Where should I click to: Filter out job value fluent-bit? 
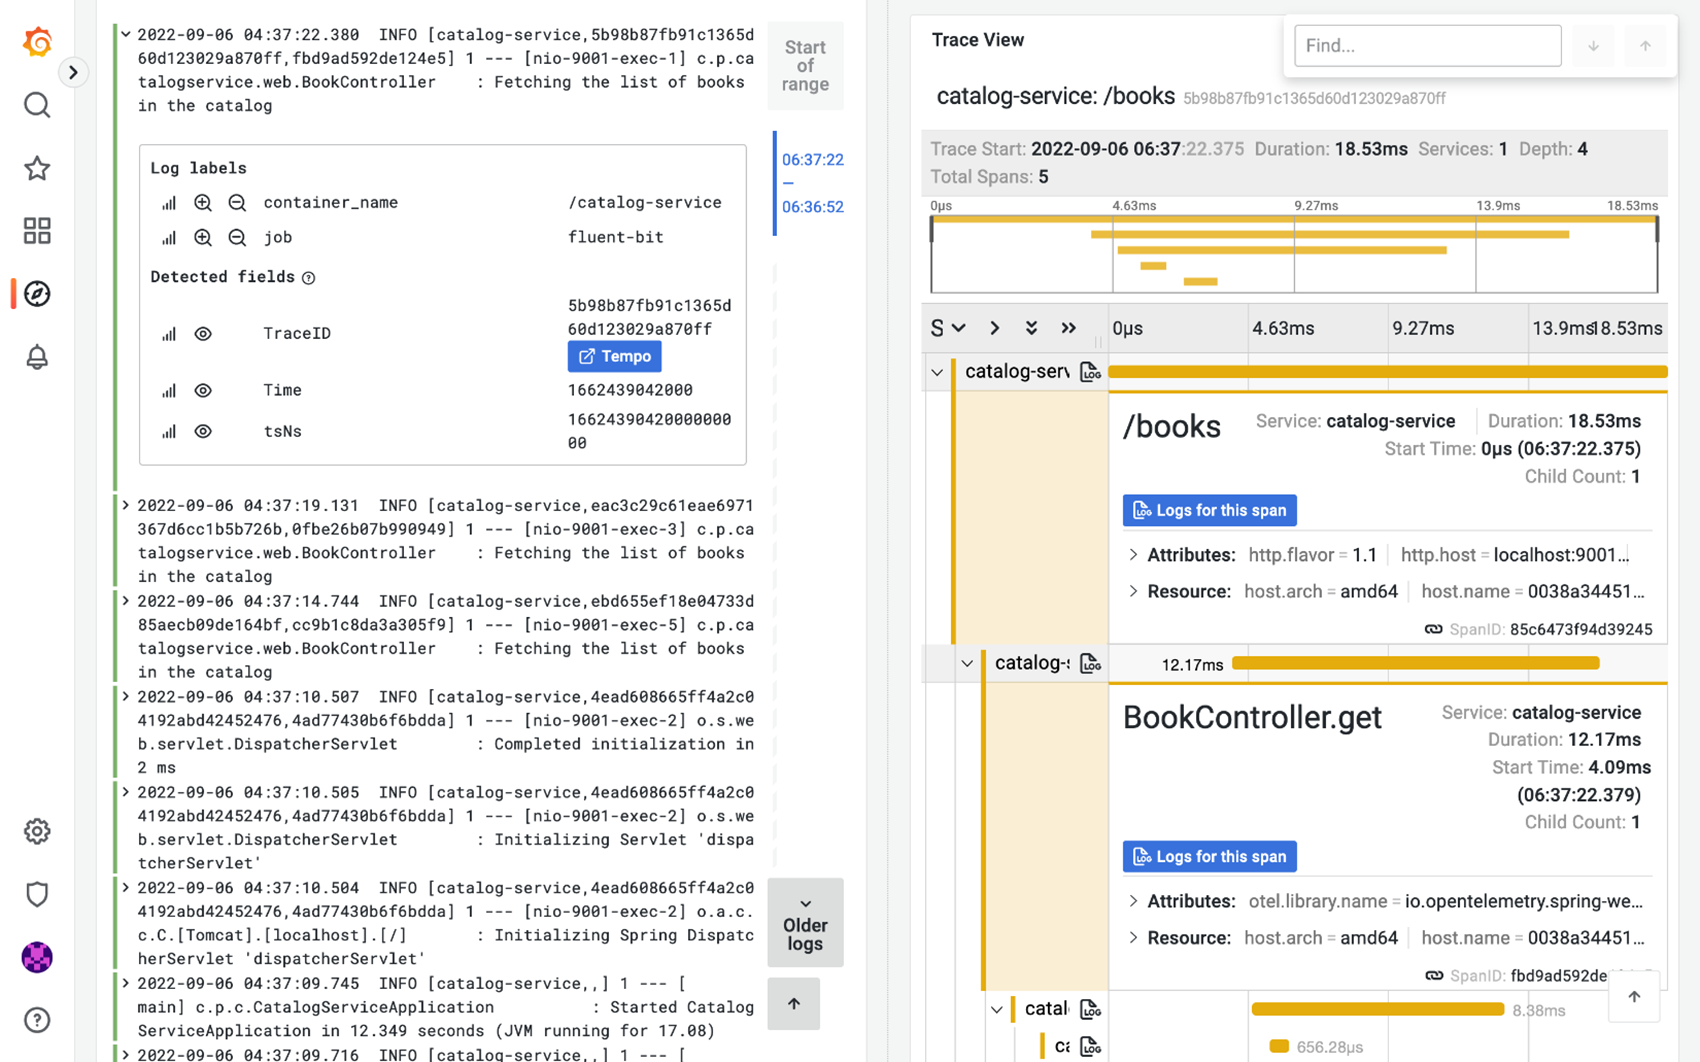coord(237,238)
